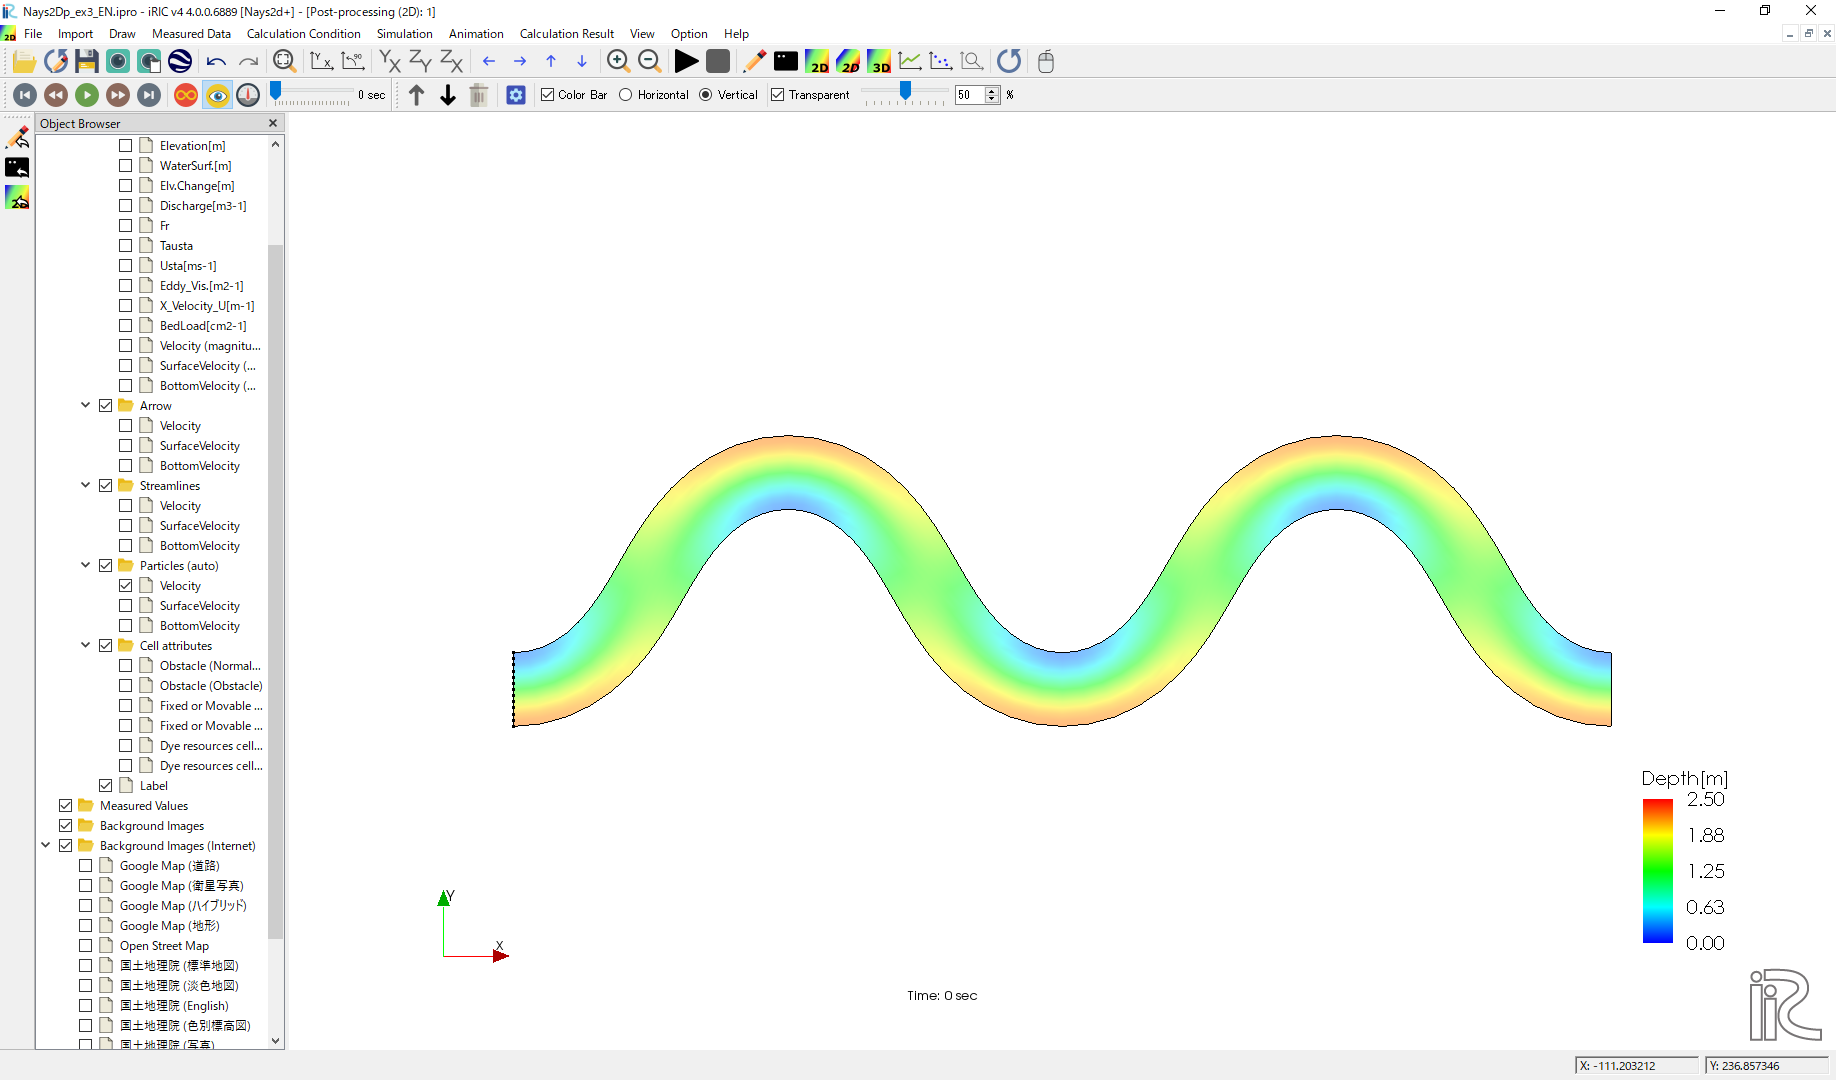
Task: Click the Save floppy disk icon
Action: [87, 62]
